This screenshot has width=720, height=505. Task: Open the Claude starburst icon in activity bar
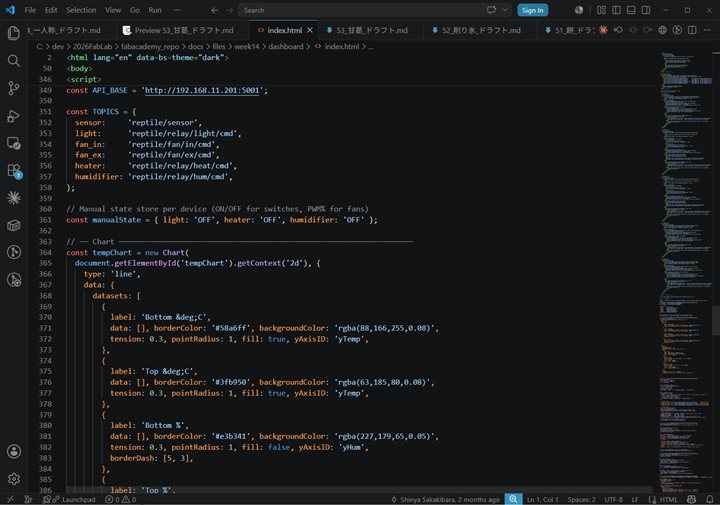click(14, 198)
